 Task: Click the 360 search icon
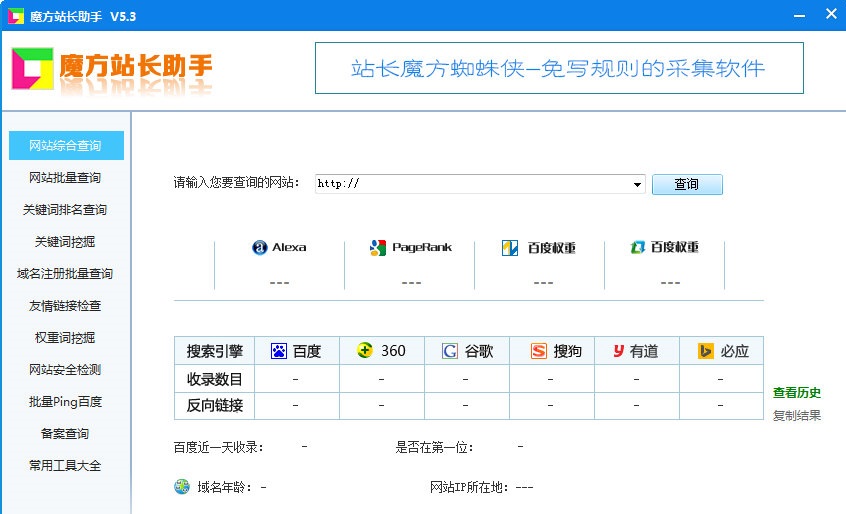(365, 350)
